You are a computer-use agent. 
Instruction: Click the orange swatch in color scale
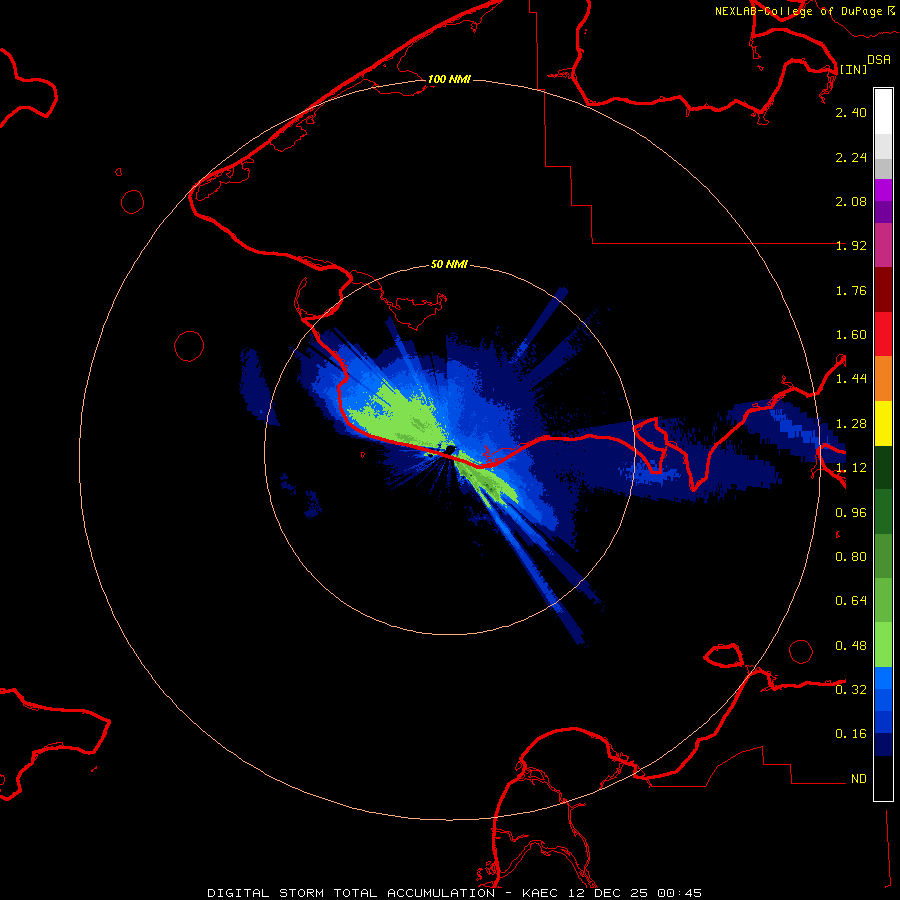coord(883,379)
